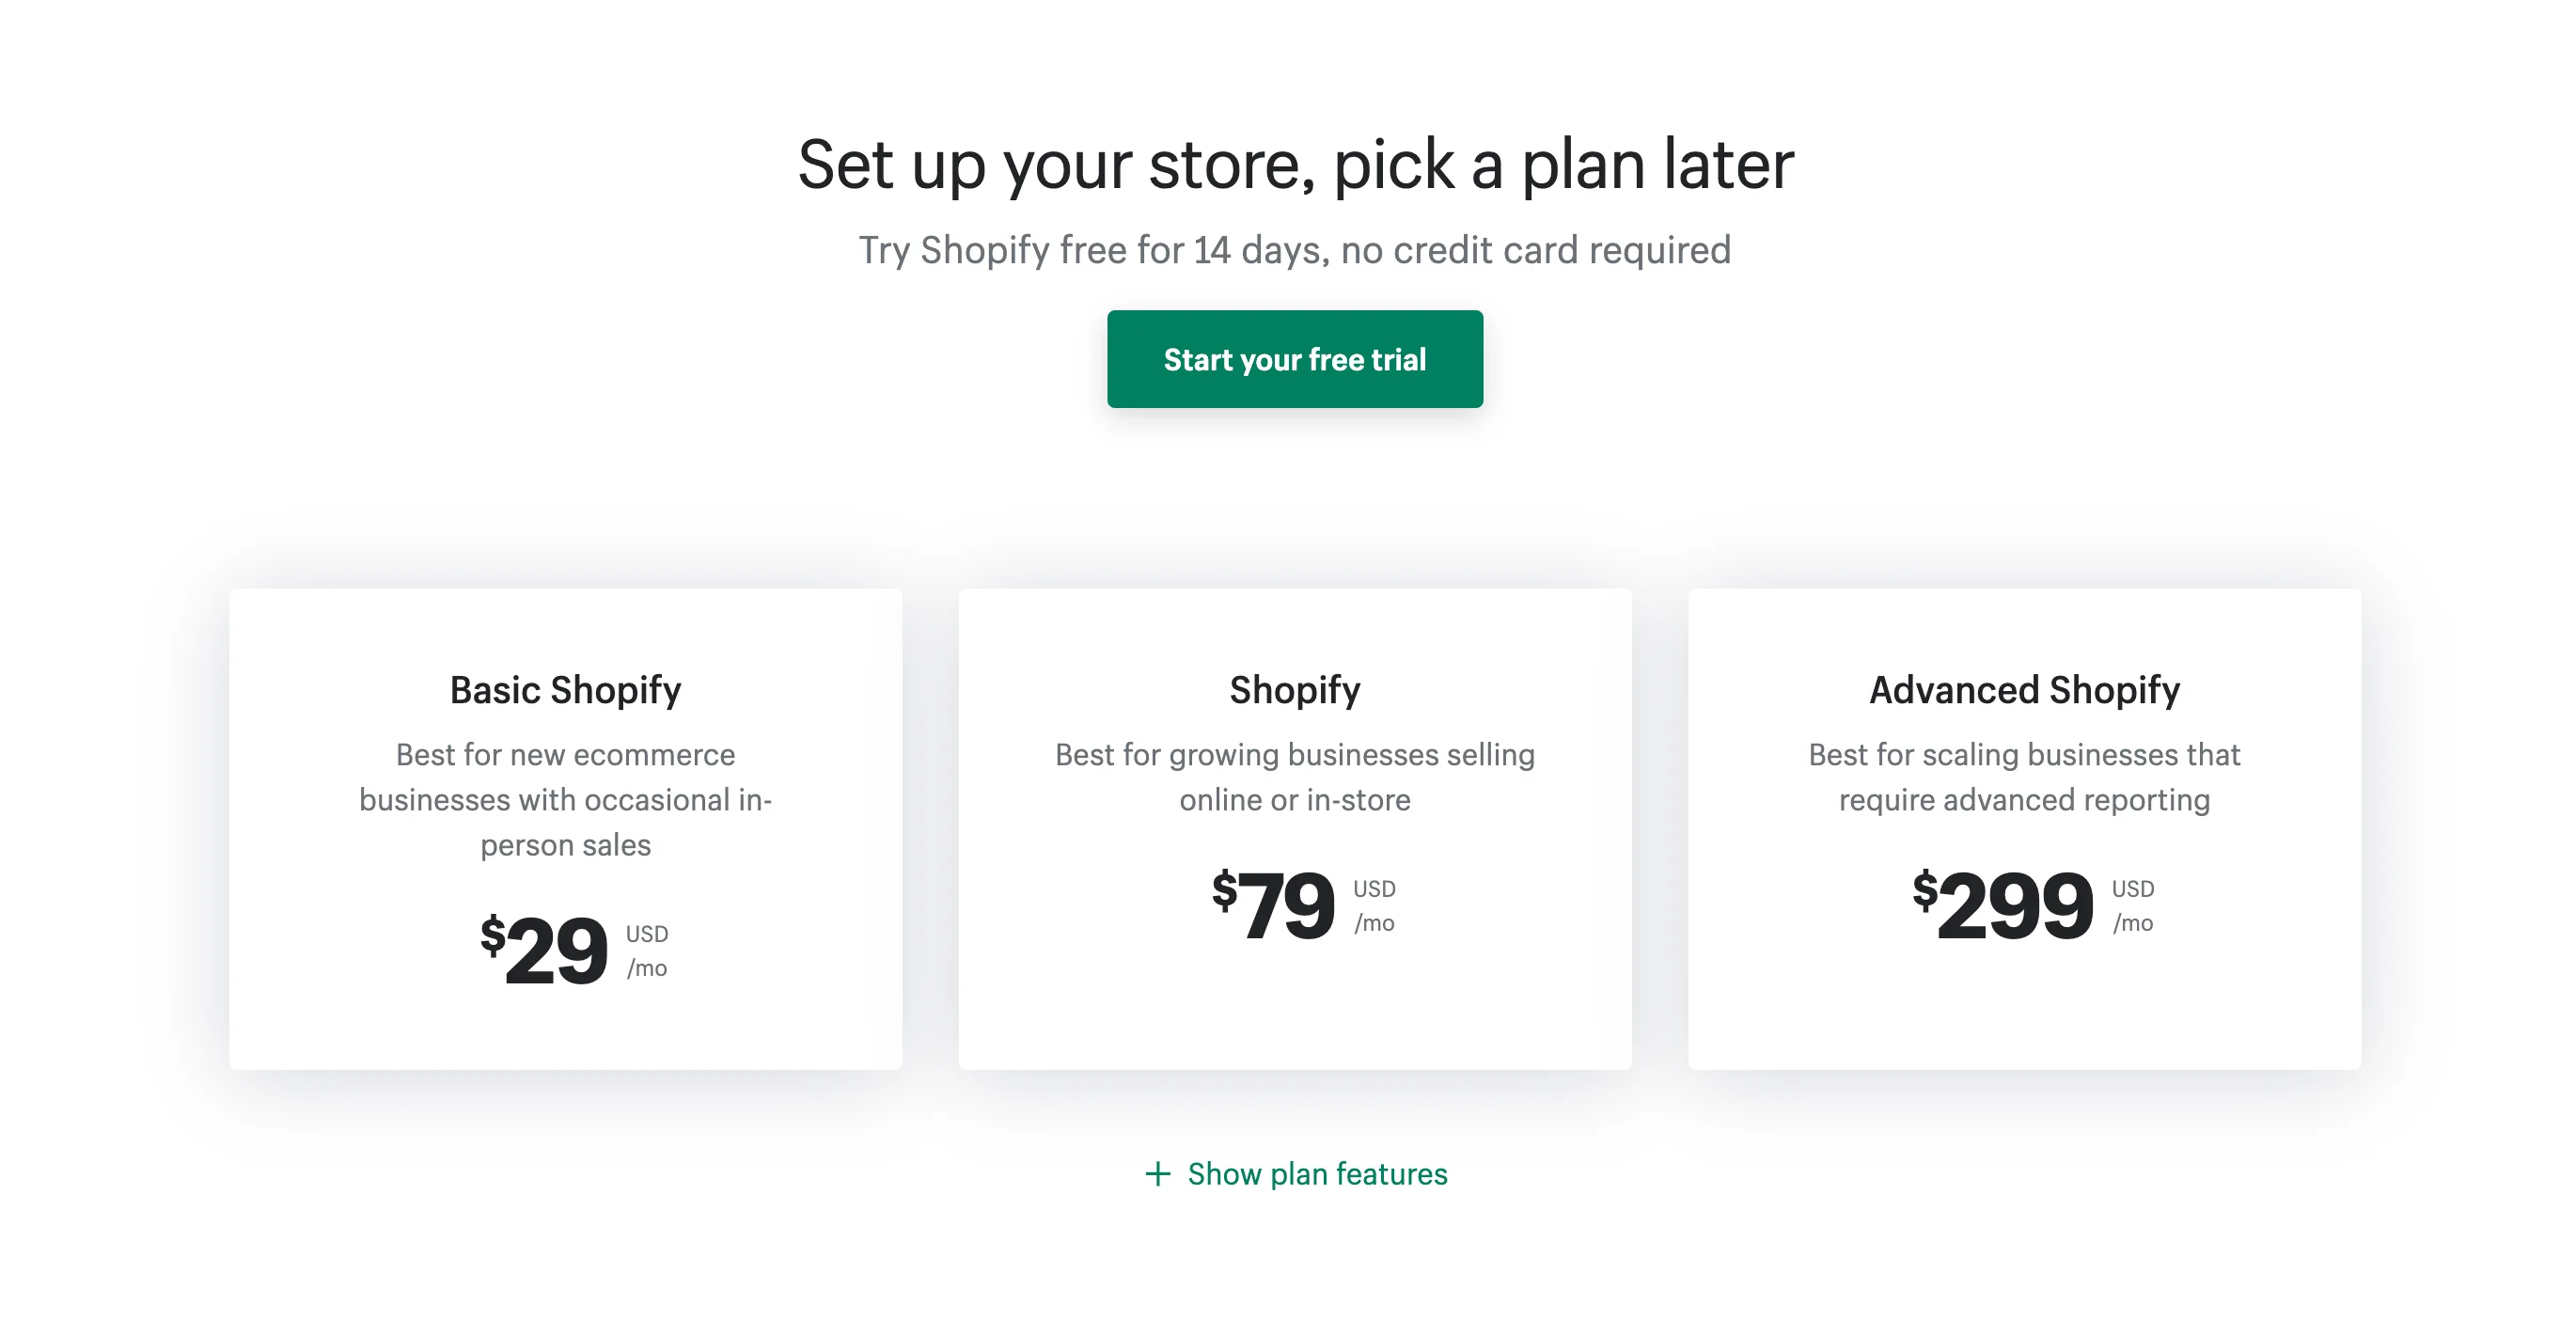Choose the Advanced Shopify plan heading
Screen dimensions: 2576x1320
2024,690
